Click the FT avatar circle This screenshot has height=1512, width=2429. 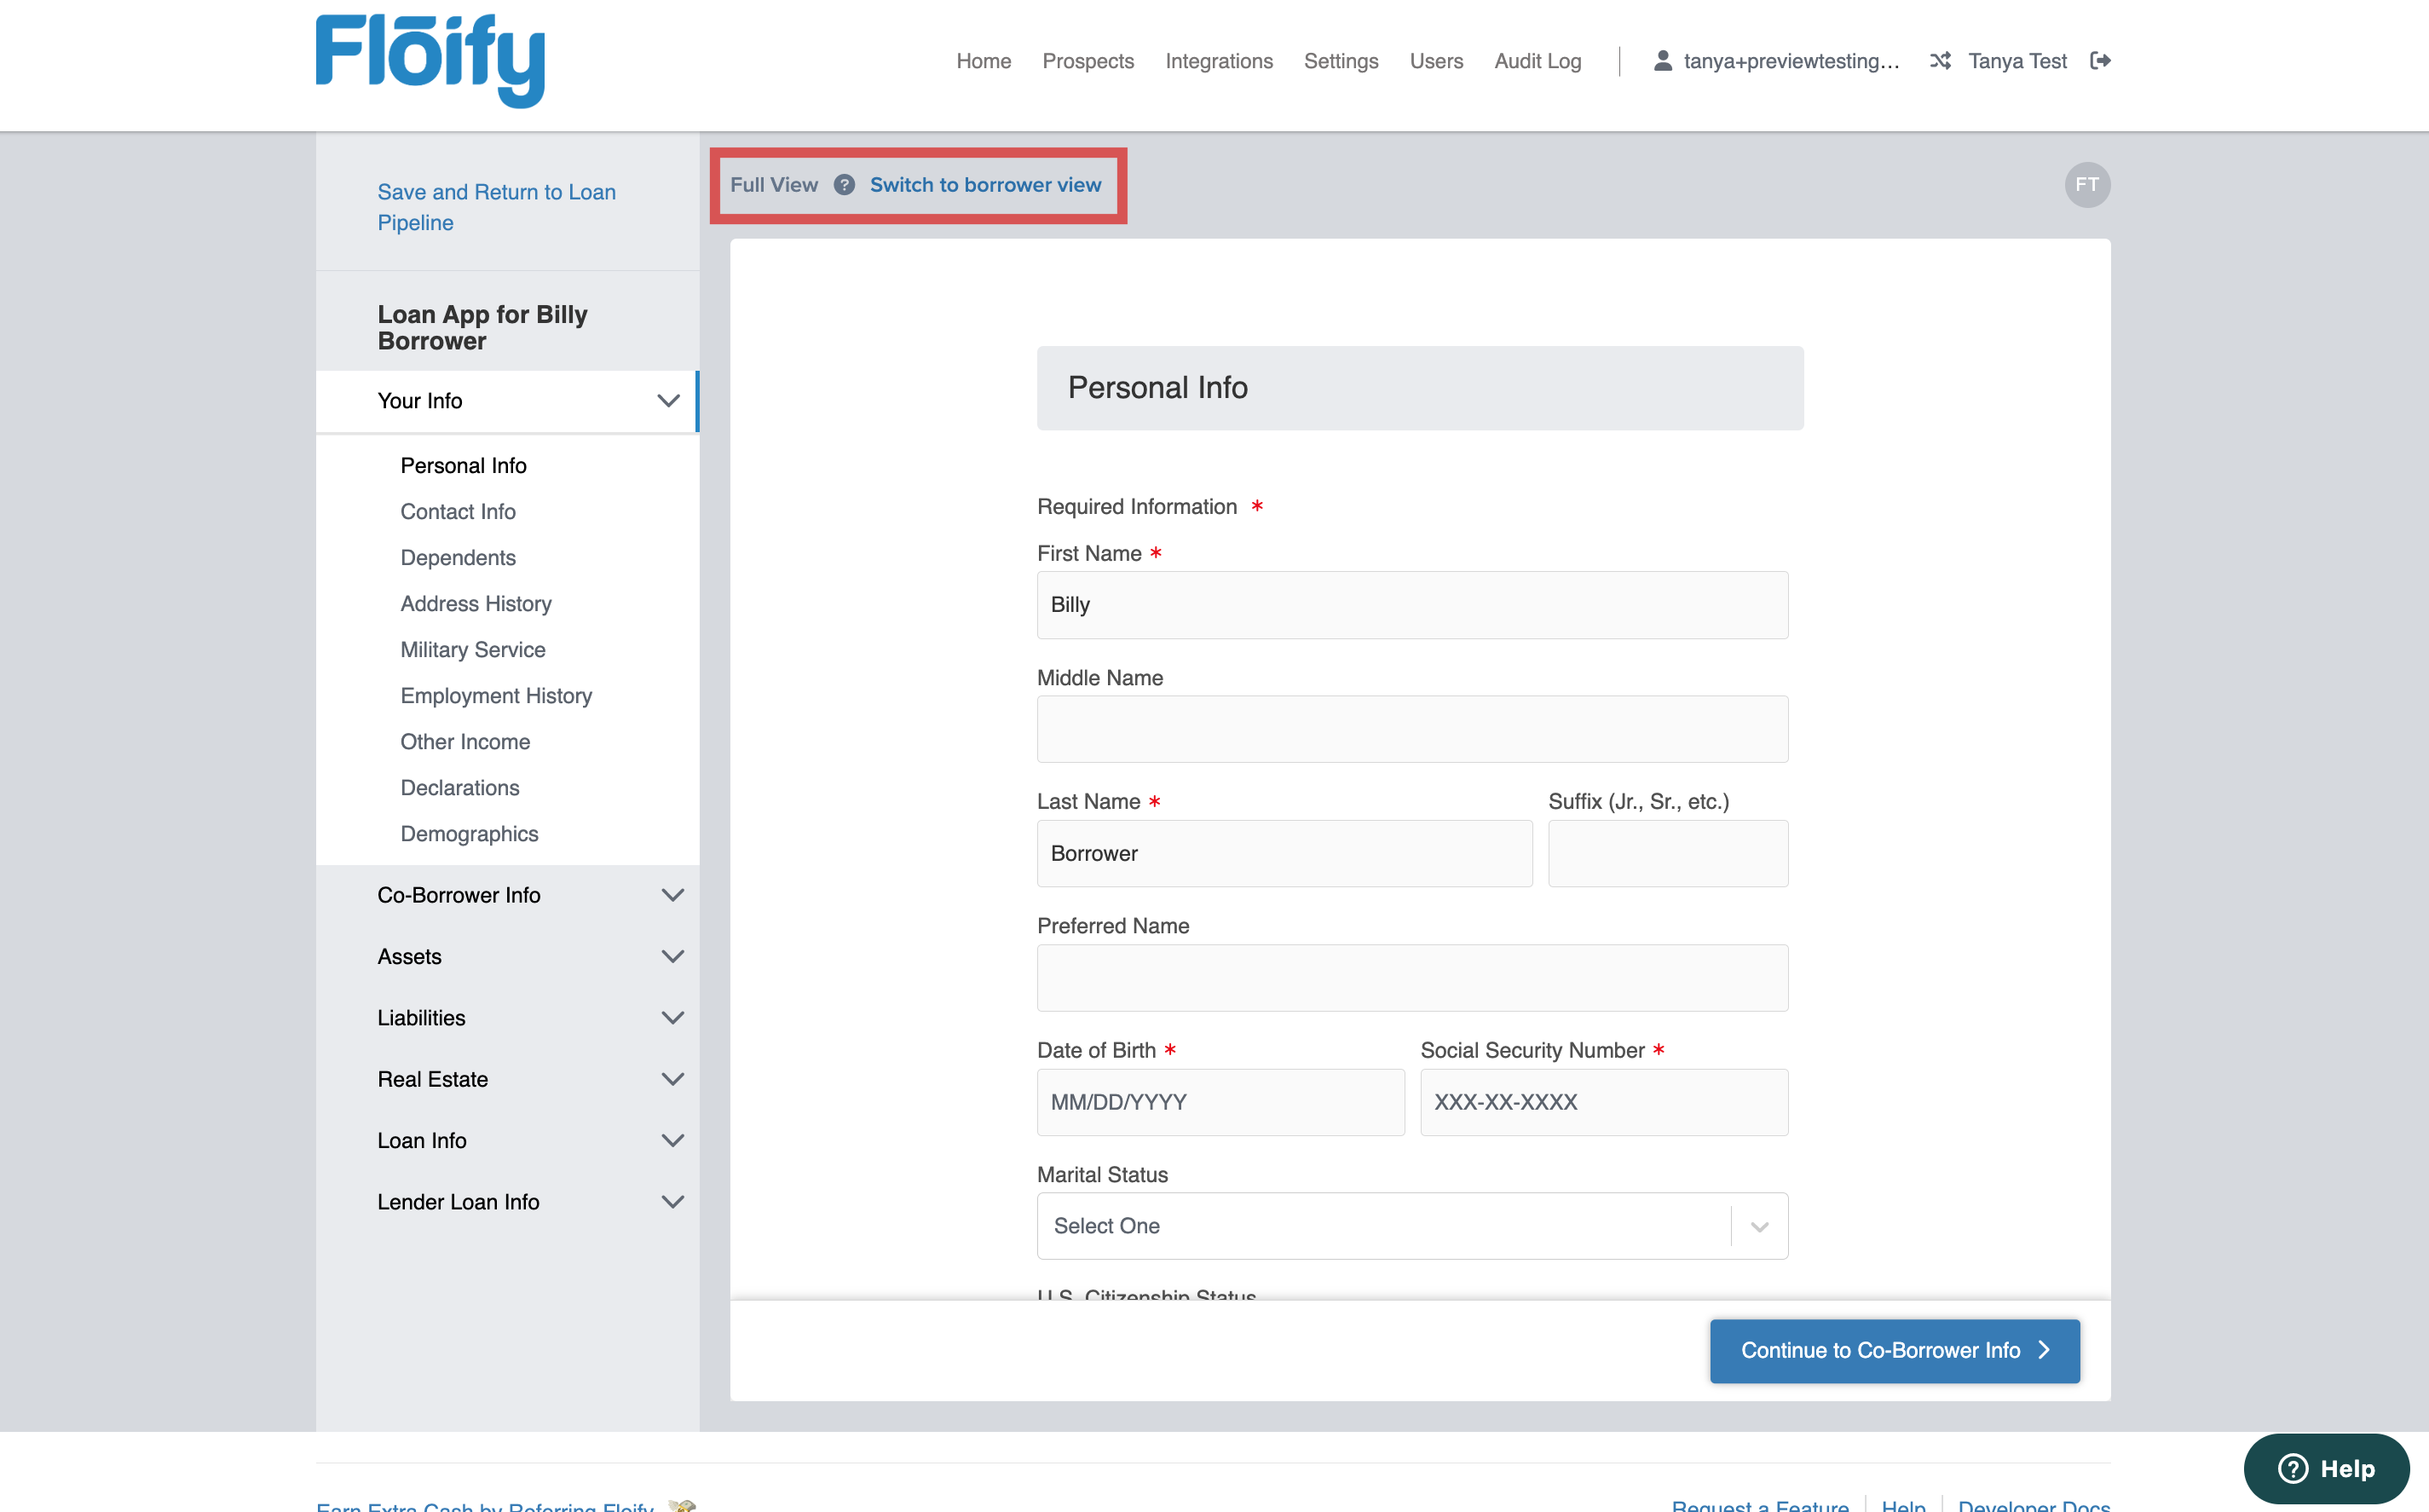pyautogui.click(x=2087, y=185)
